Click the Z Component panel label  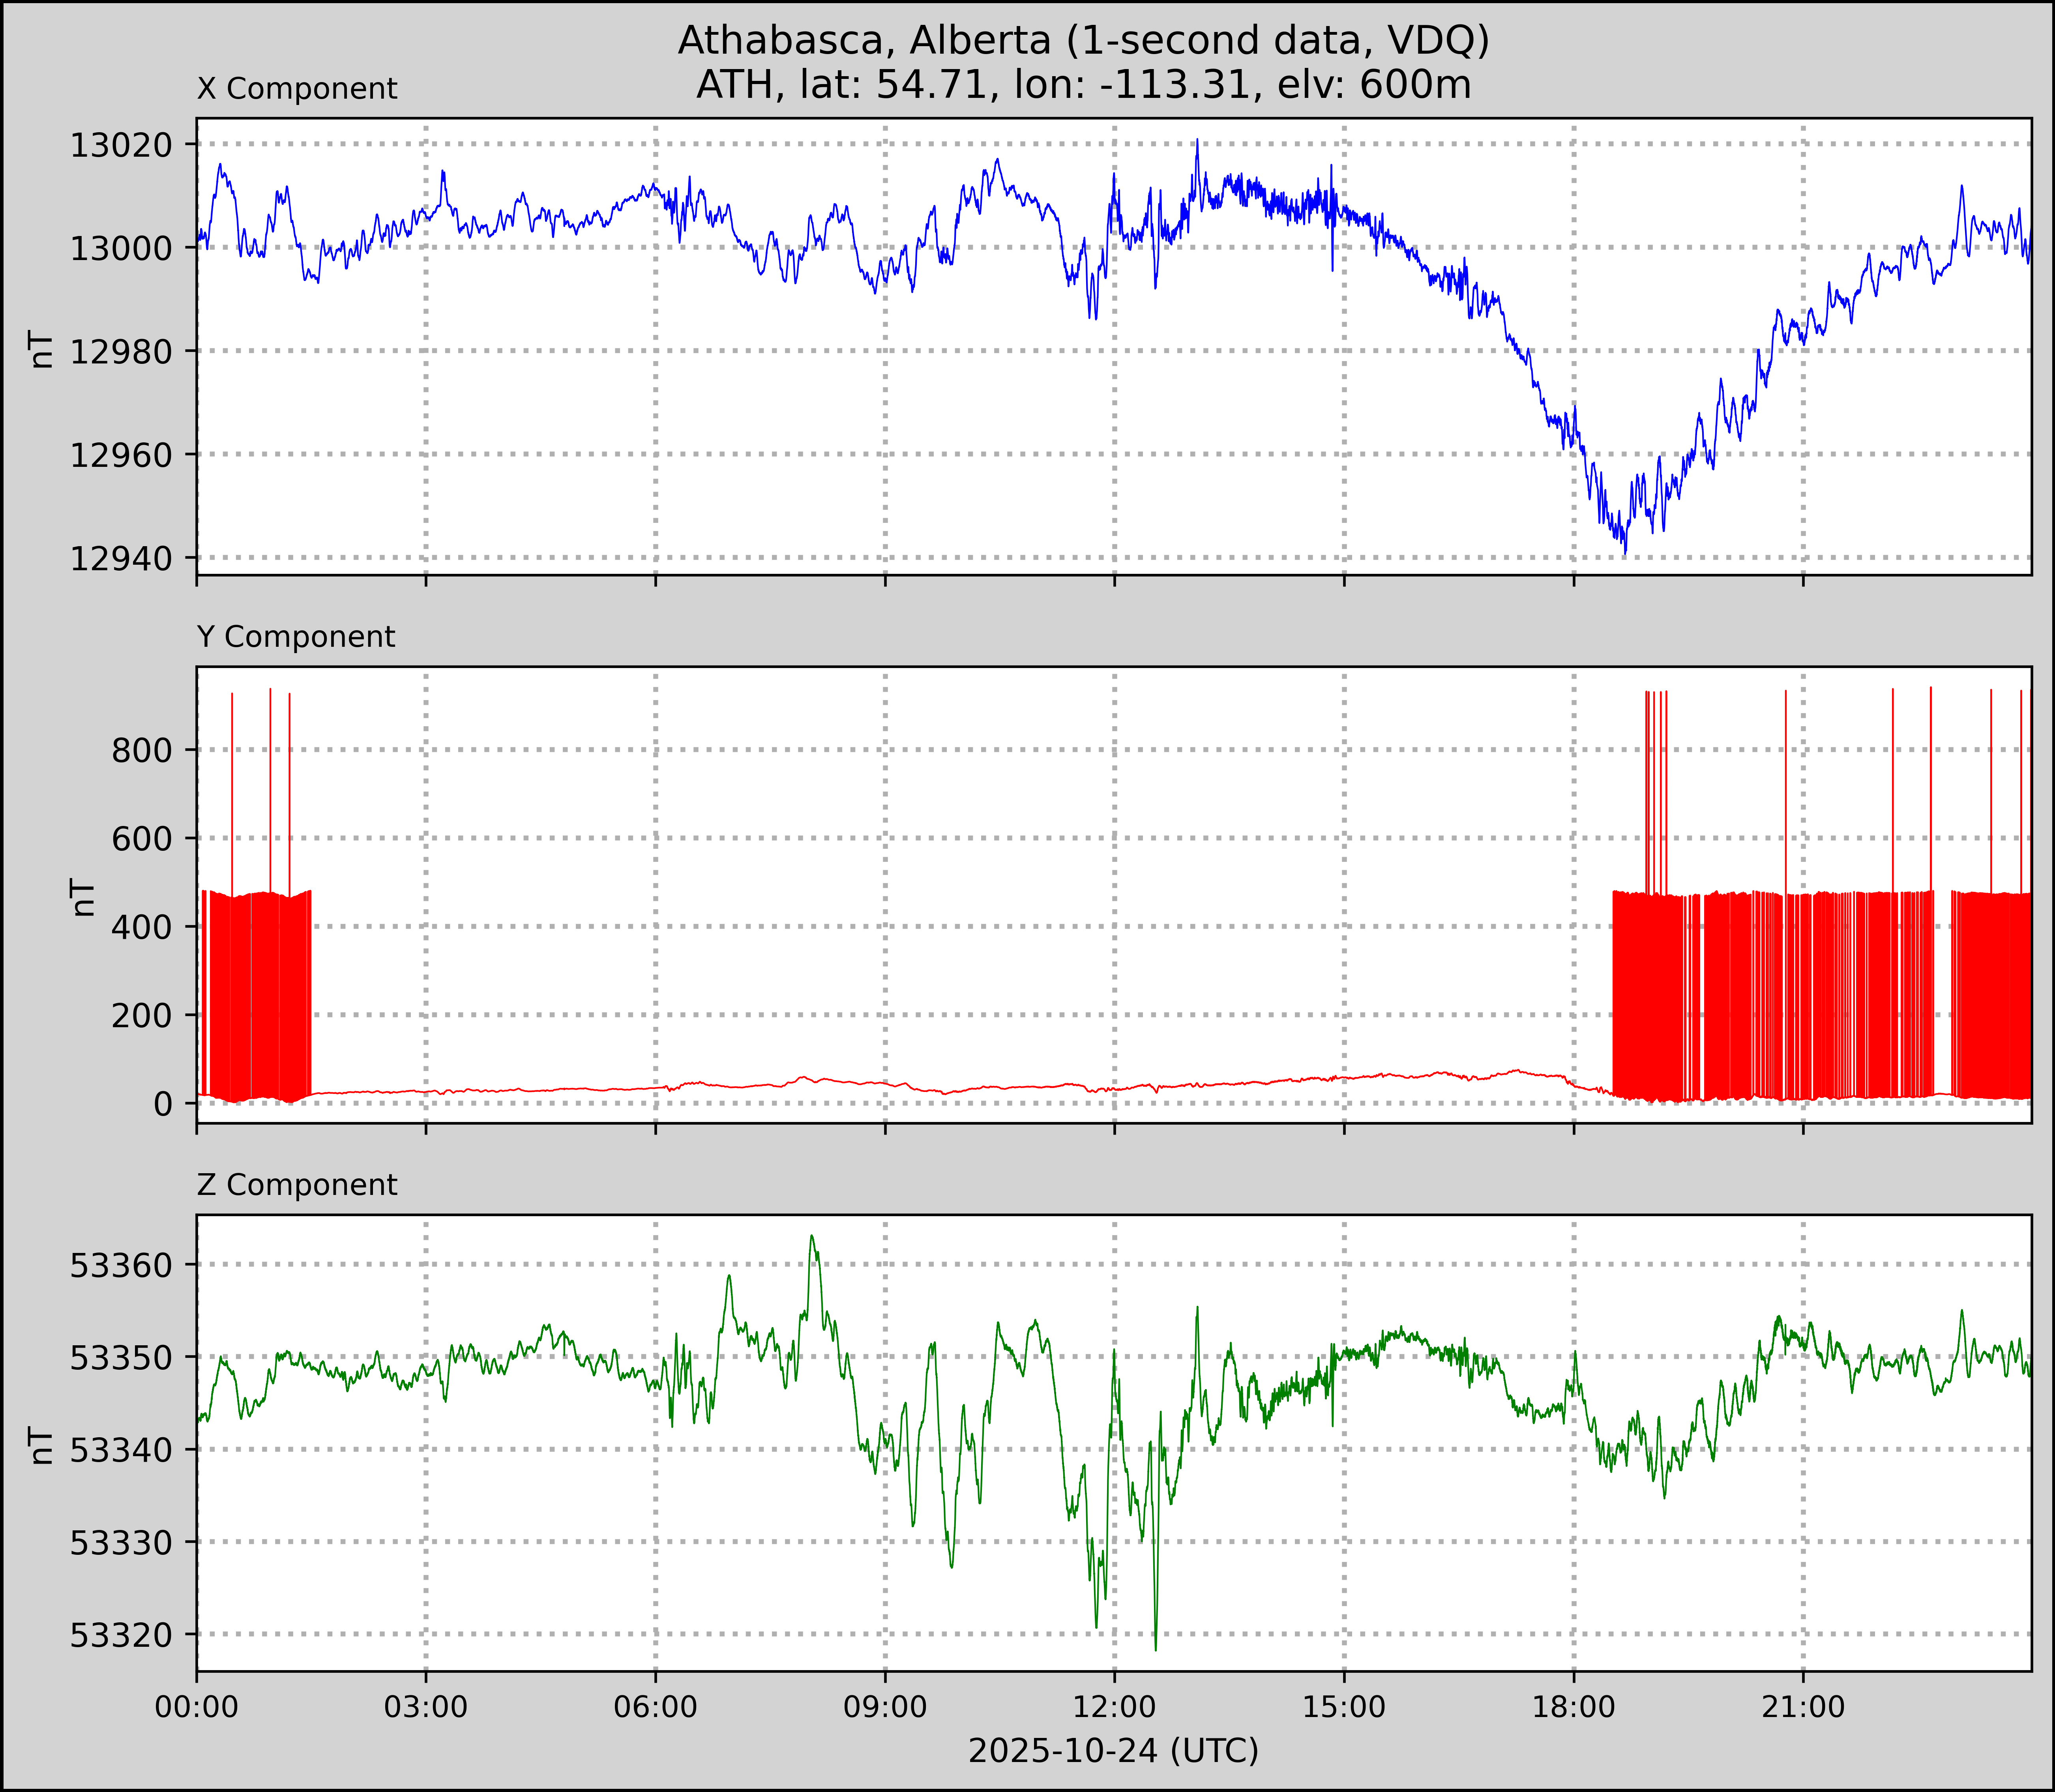tap(297, 1185)
